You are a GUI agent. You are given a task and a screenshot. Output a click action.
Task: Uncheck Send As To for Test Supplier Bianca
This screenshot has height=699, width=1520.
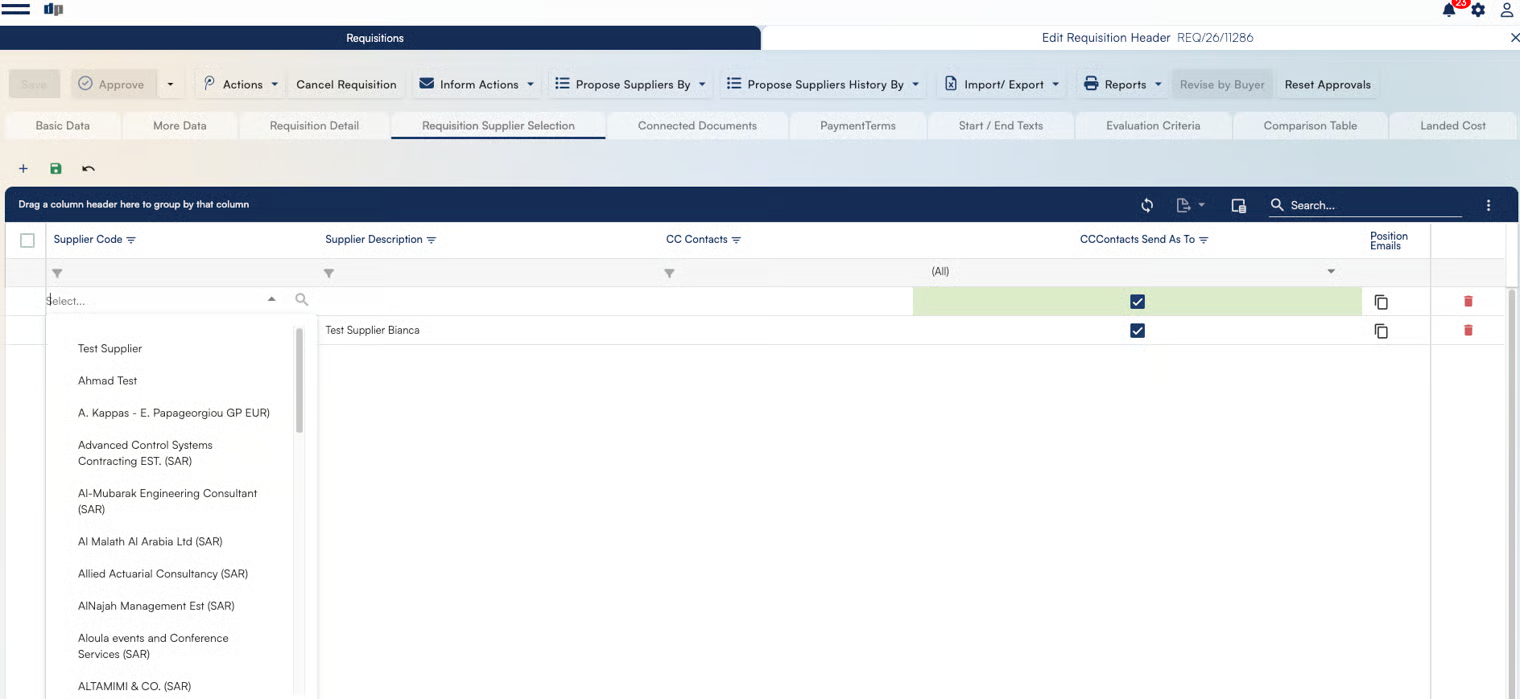1137,331
